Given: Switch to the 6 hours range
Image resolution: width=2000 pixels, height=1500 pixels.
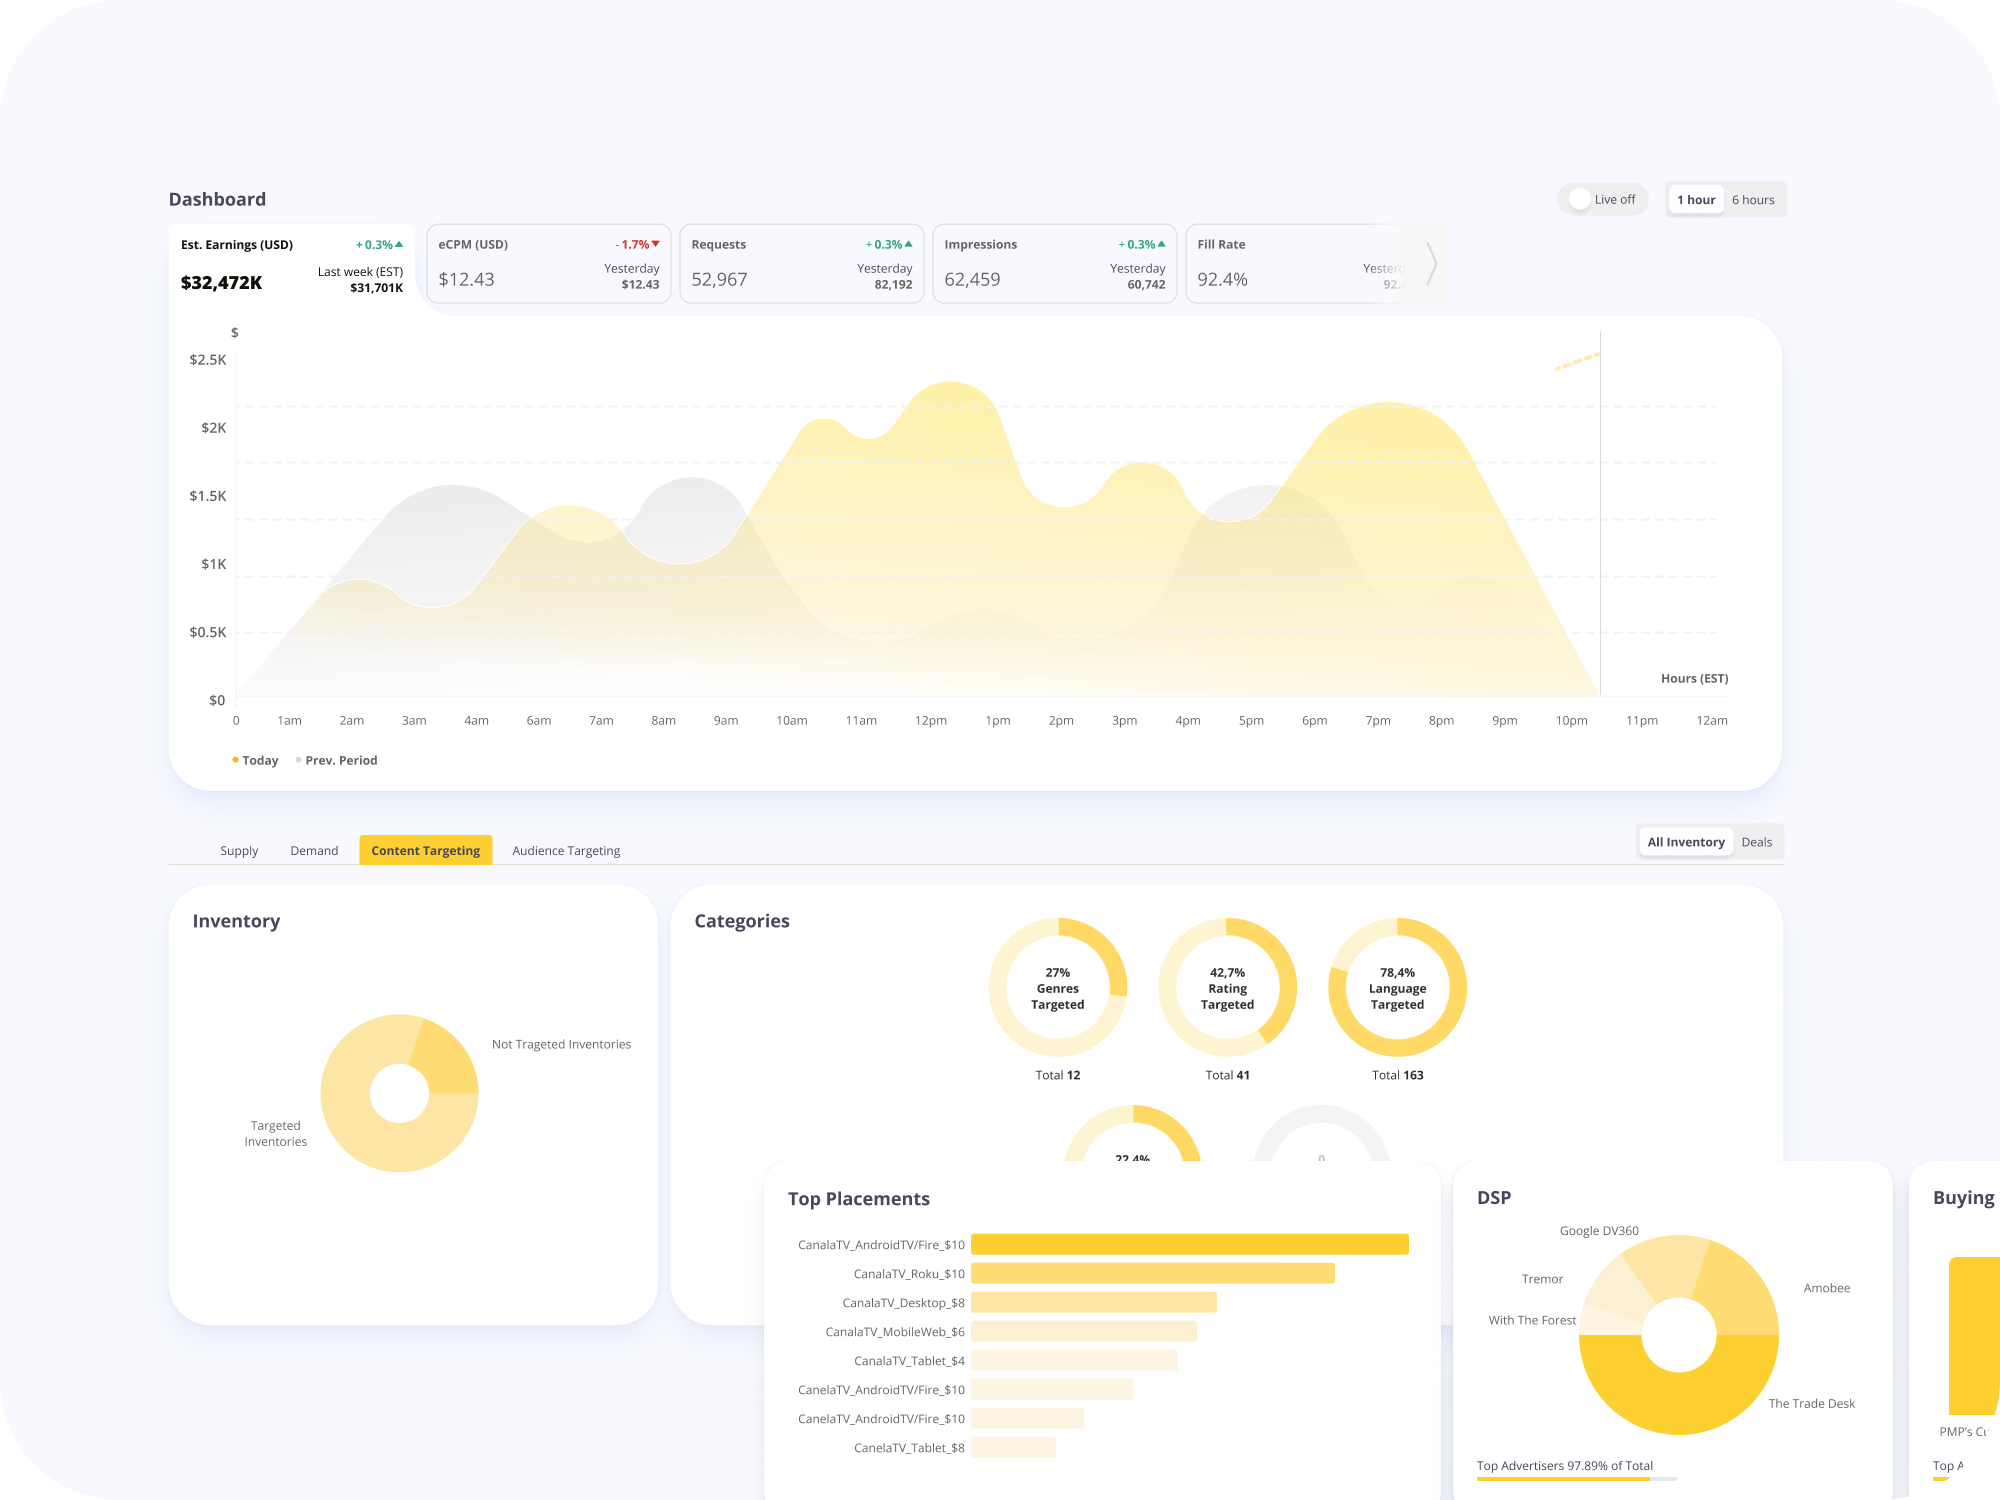Looking at the screenshot, I should (1752, 200).
